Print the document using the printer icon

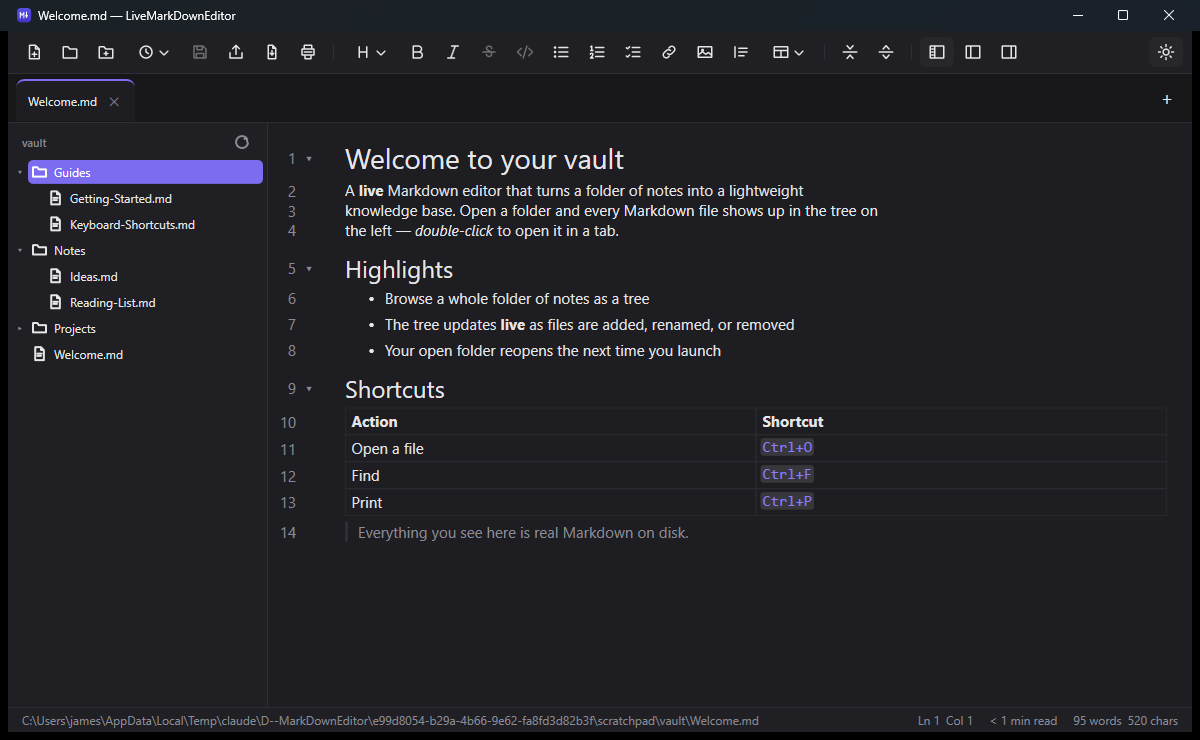click(x=308, y=52)
